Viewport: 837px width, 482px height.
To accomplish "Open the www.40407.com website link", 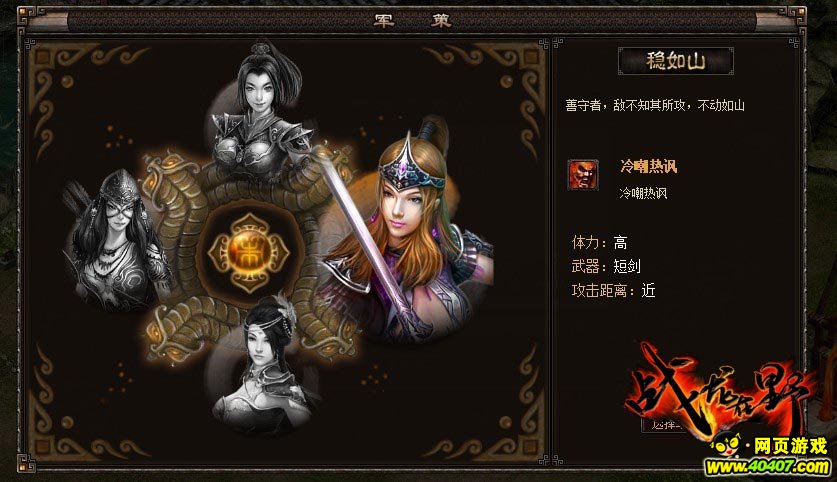I will click(x=767, y=467).
